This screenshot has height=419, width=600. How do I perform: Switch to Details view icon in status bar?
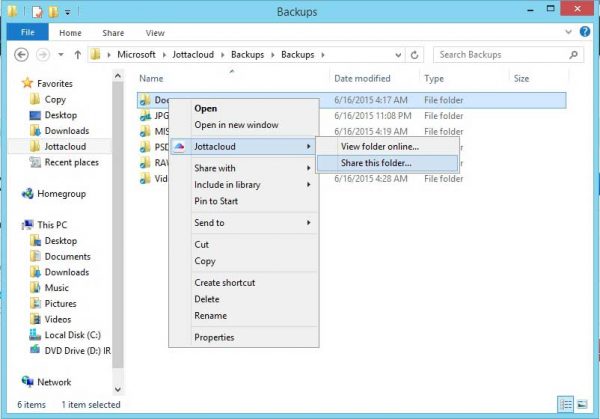point(566,404)
